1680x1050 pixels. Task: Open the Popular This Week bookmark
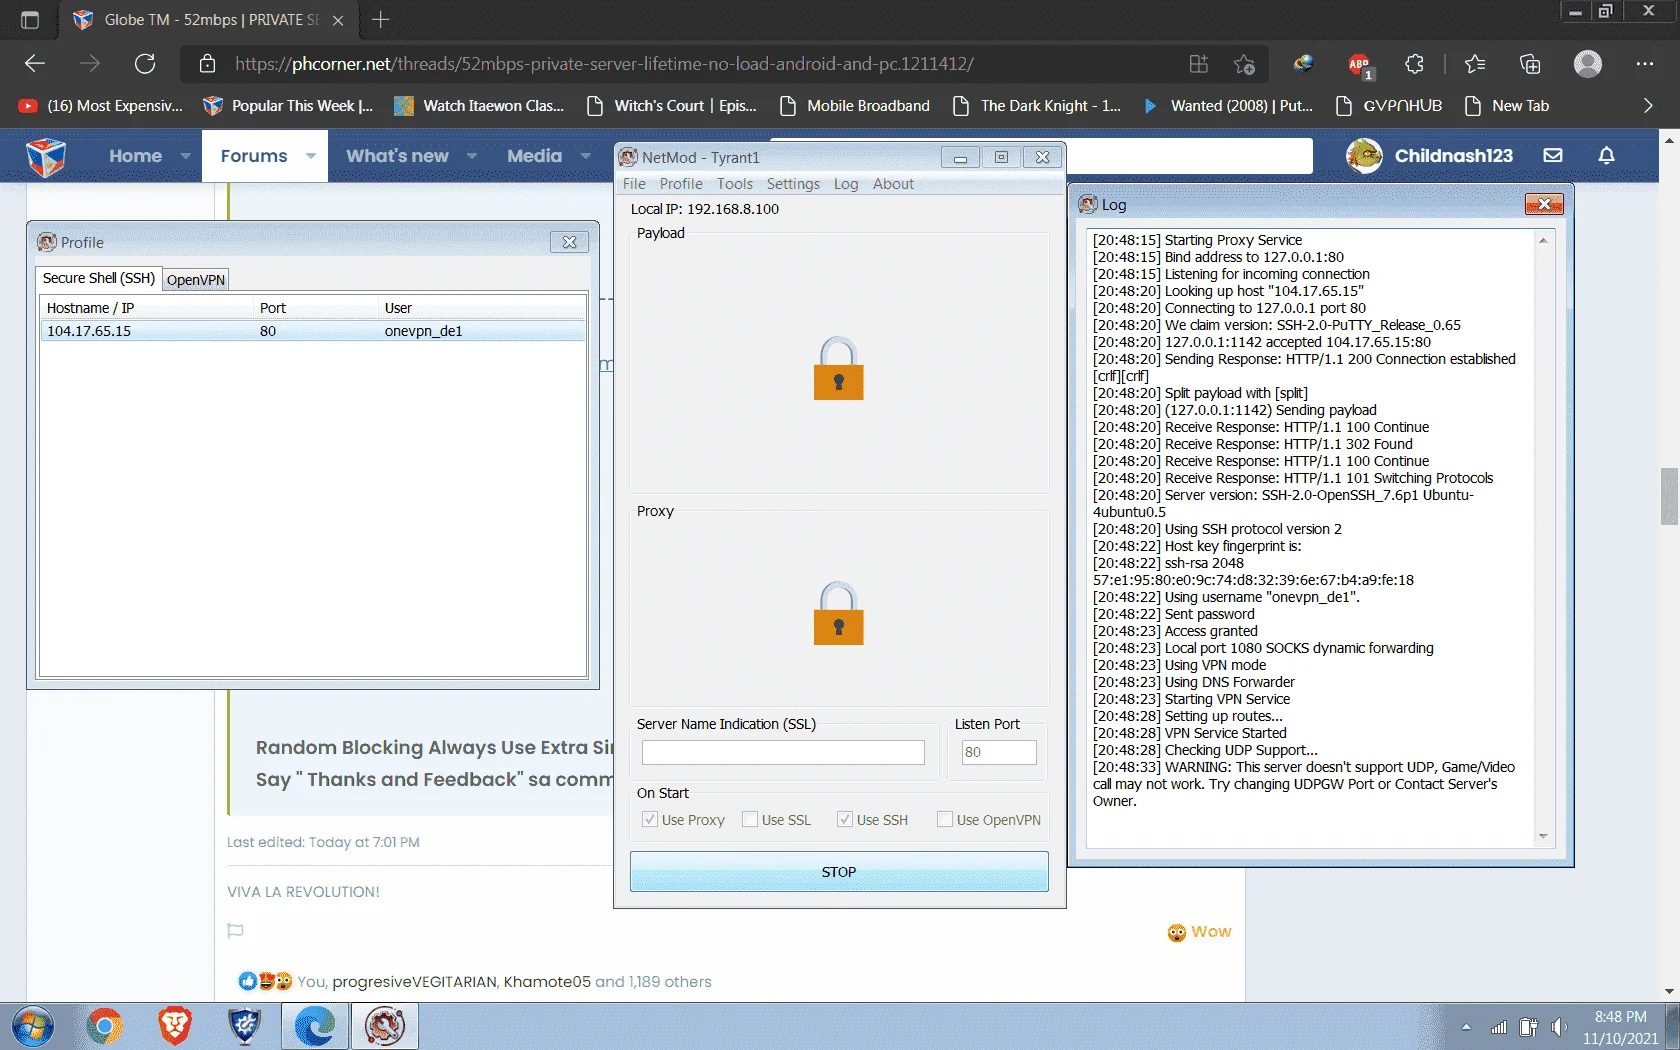coord(288,105)
